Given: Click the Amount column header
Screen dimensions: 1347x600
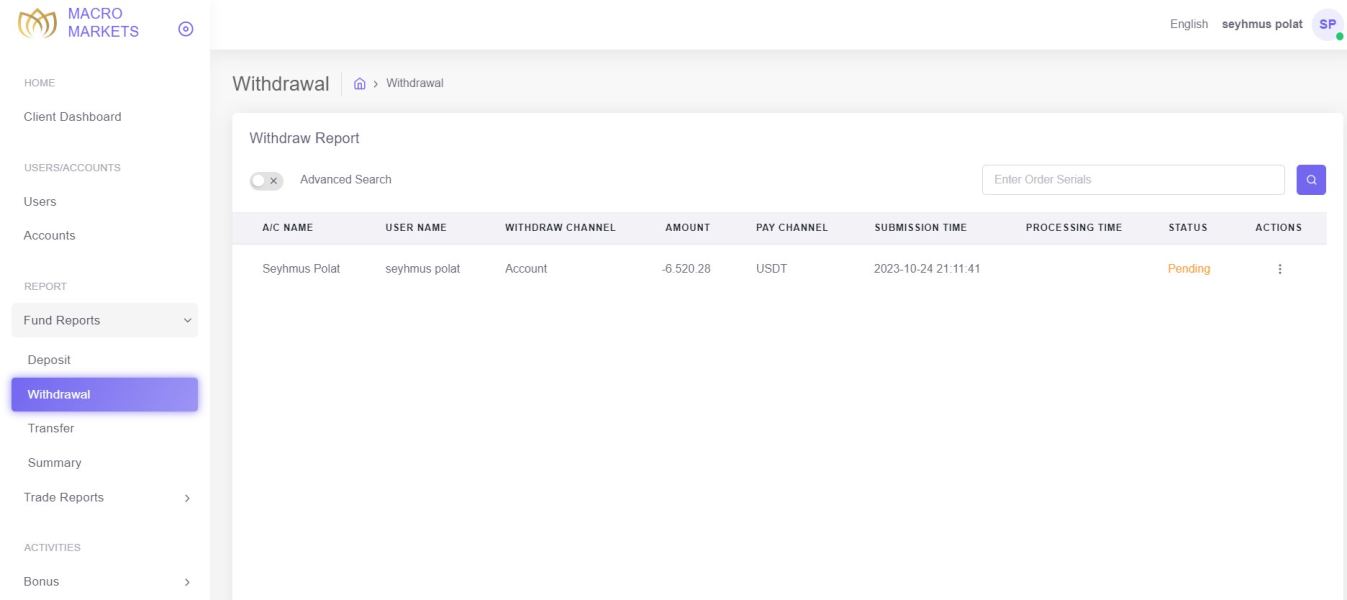Looking at the screenshot, I should click(688, 228).
